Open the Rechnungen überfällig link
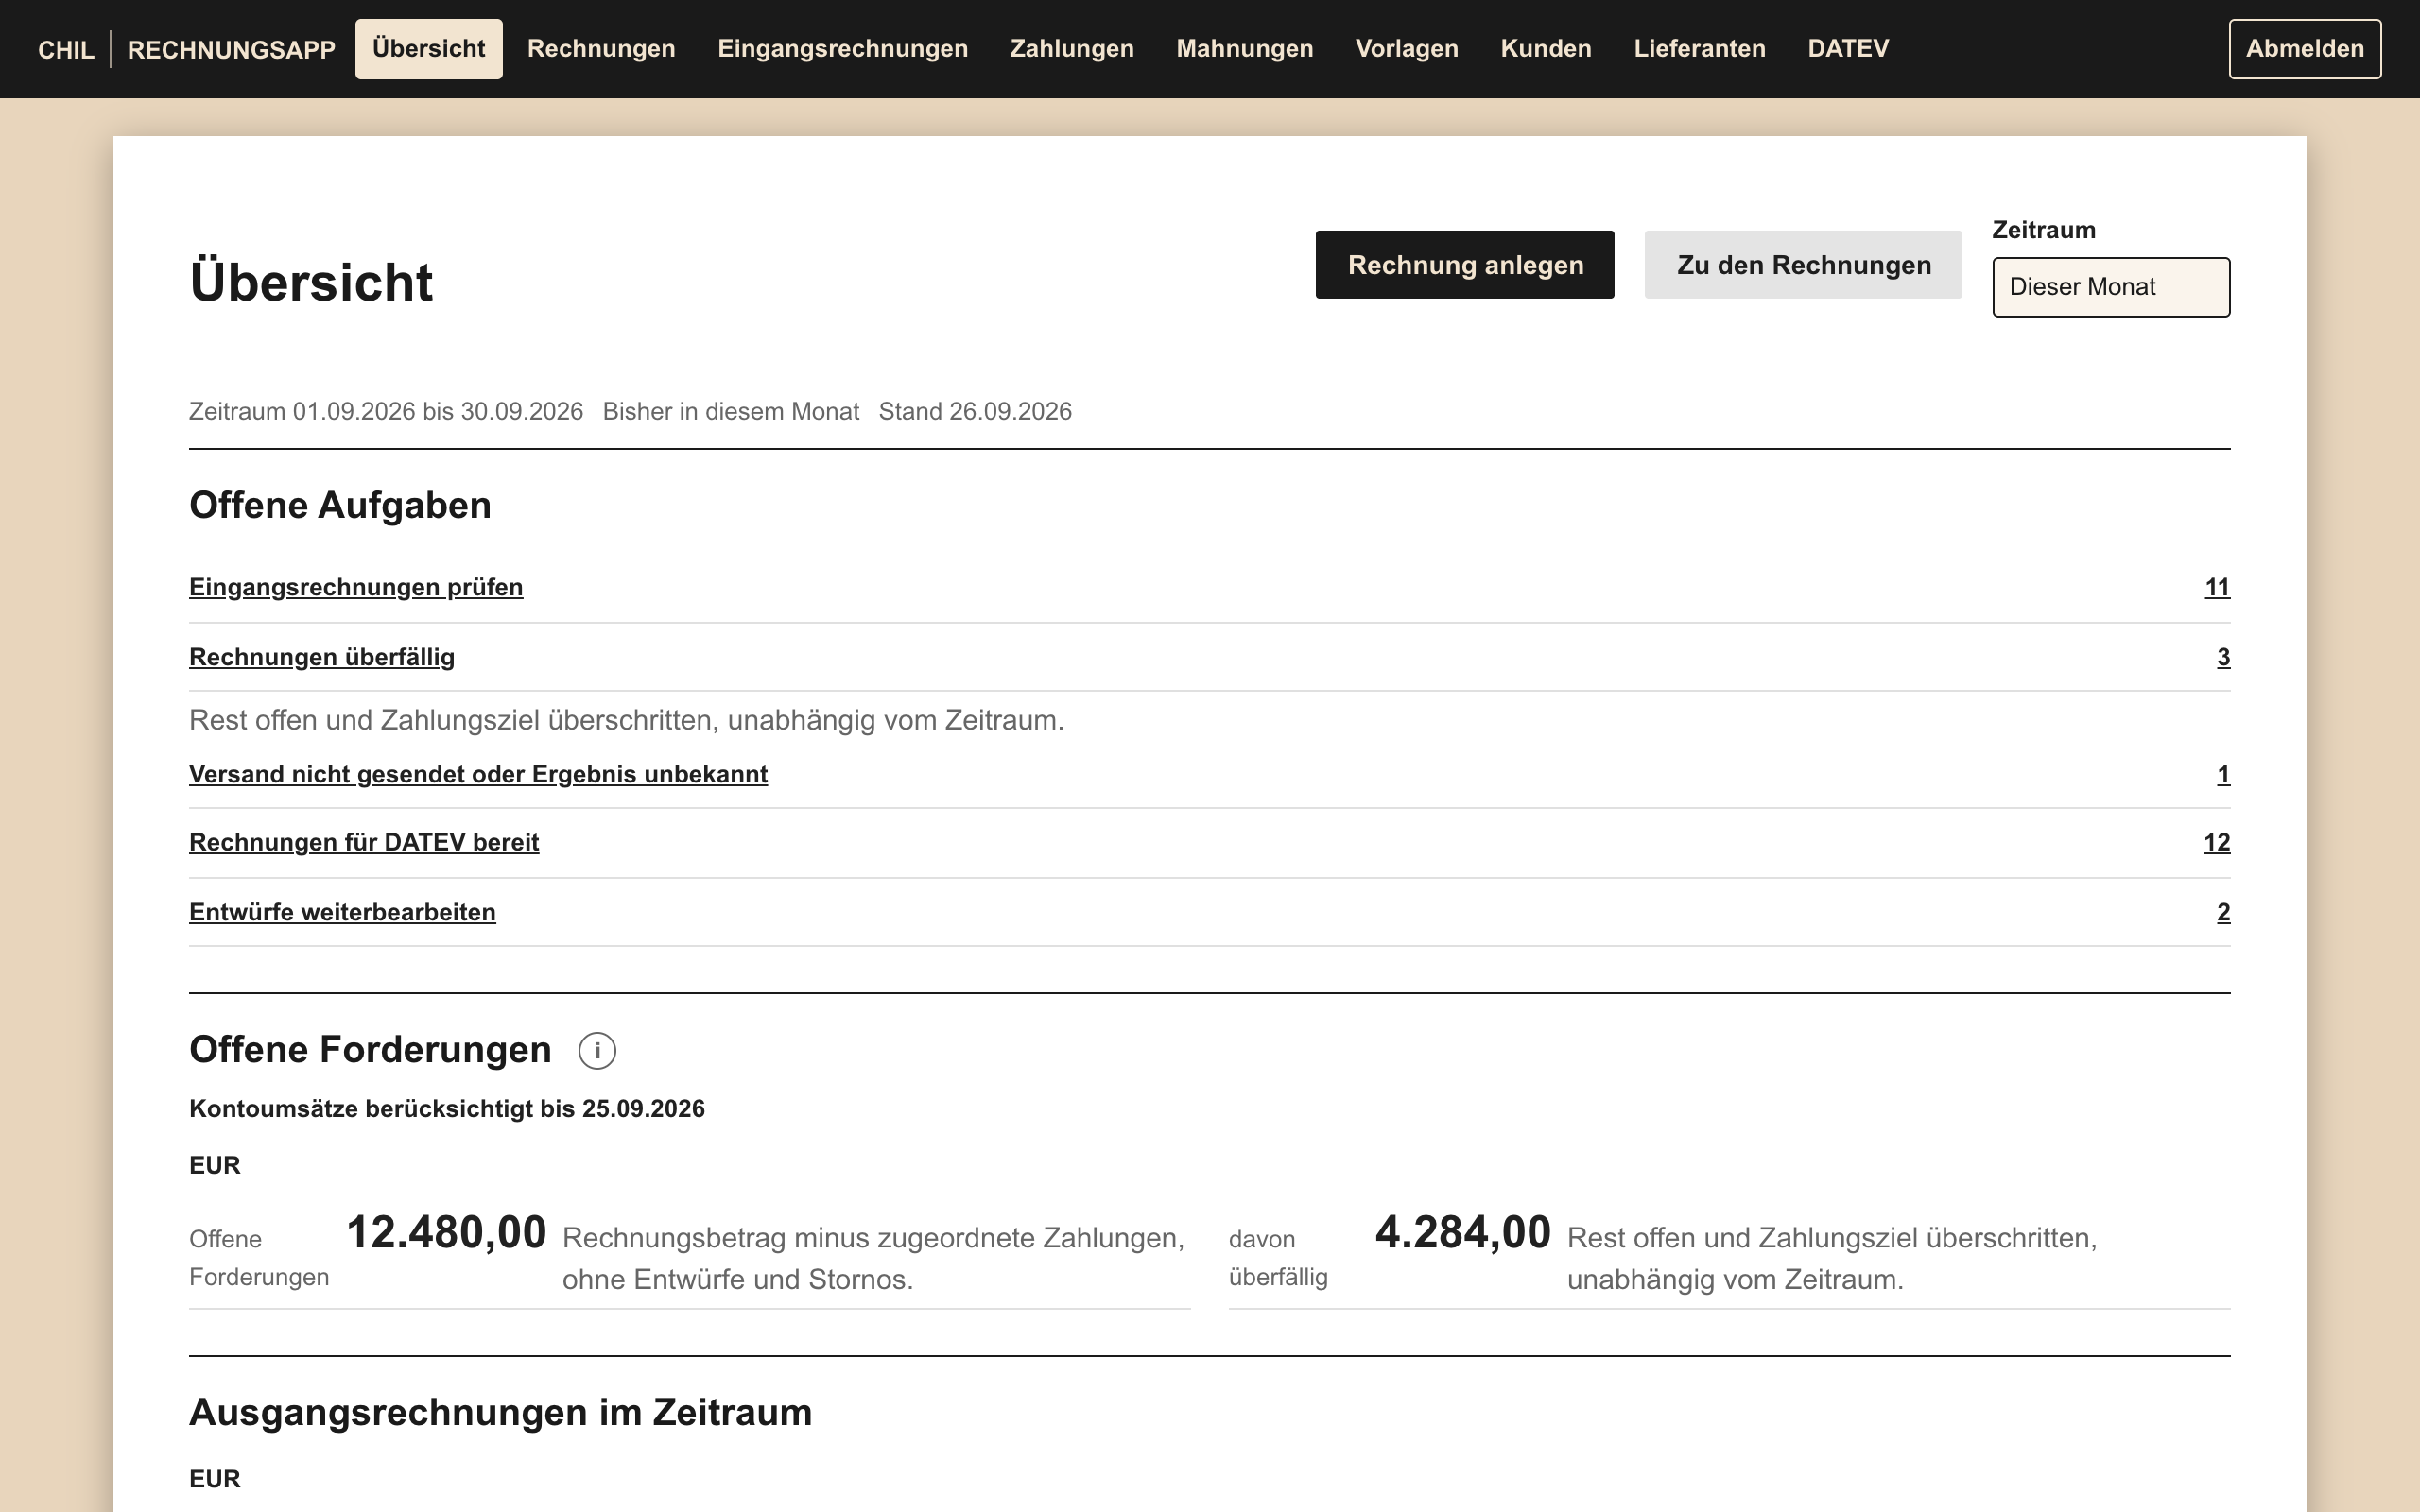 [x=322, y=657]
